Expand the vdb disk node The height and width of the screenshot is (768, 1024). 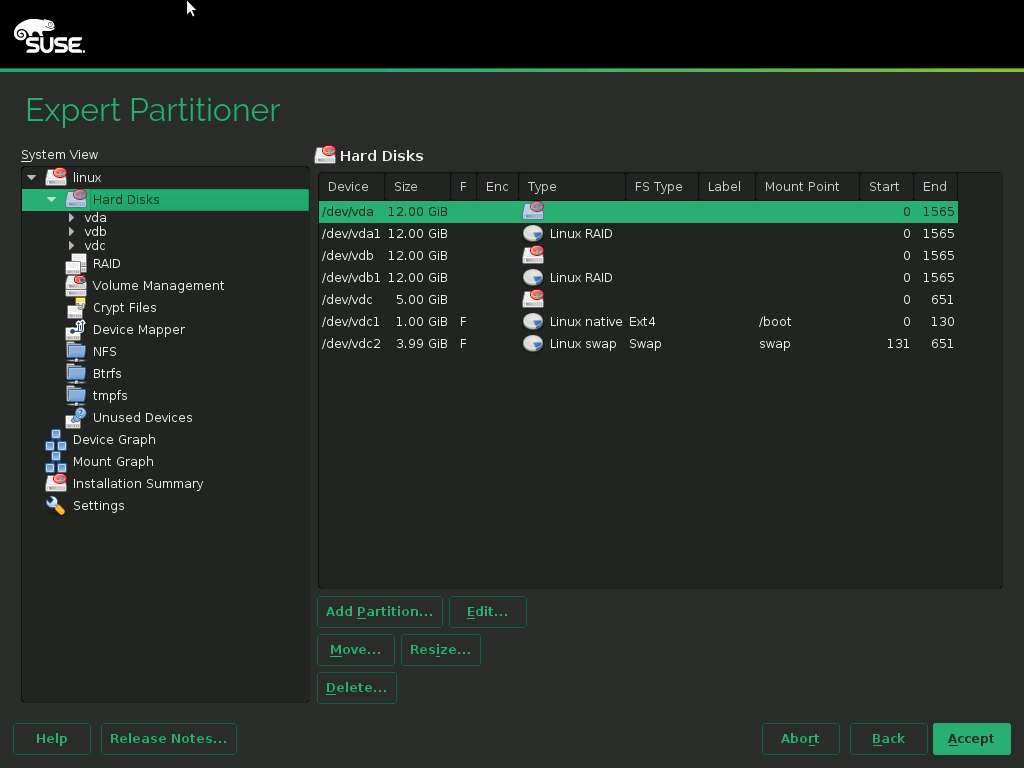coord(71,232)
